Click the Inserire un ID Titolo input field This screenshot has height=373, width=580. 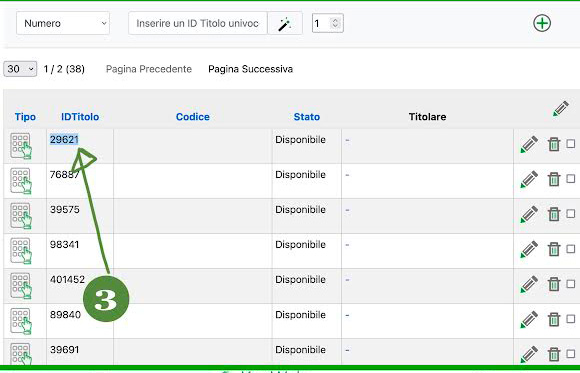(x=198, y=23)
